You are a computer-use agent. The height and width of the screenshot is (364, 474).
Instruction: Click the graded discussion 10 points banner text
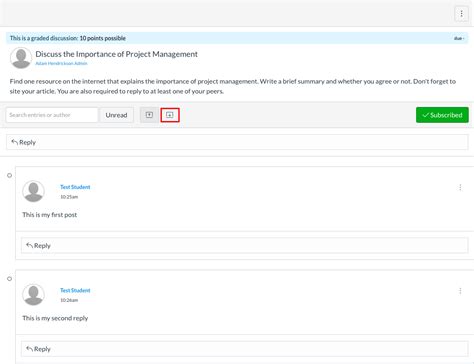pos(68,38)
